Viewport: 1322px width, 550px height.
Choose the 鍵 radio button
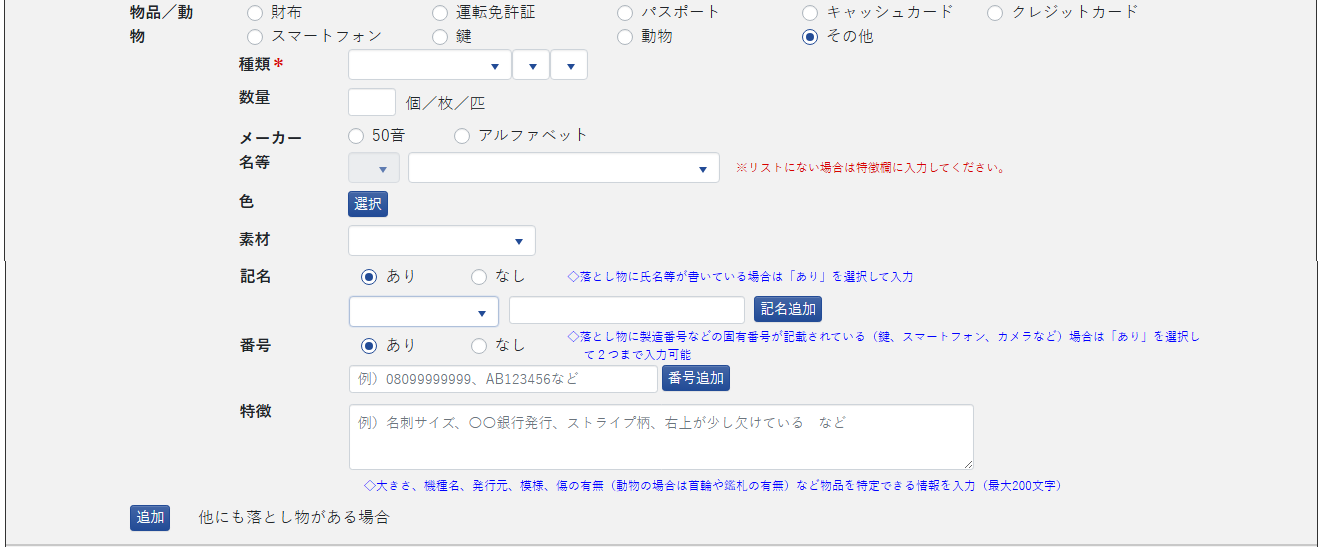[x=440, y=37]
